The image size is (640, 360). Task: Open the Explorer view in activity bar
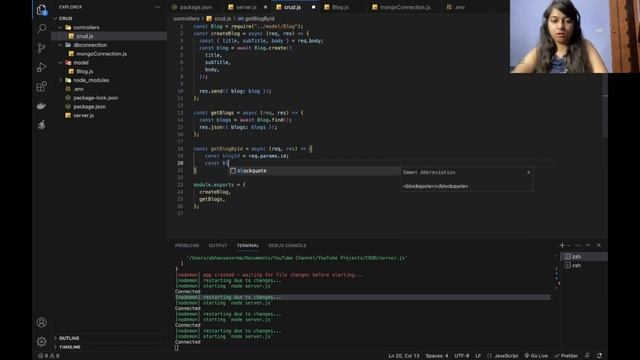[41, 10]
